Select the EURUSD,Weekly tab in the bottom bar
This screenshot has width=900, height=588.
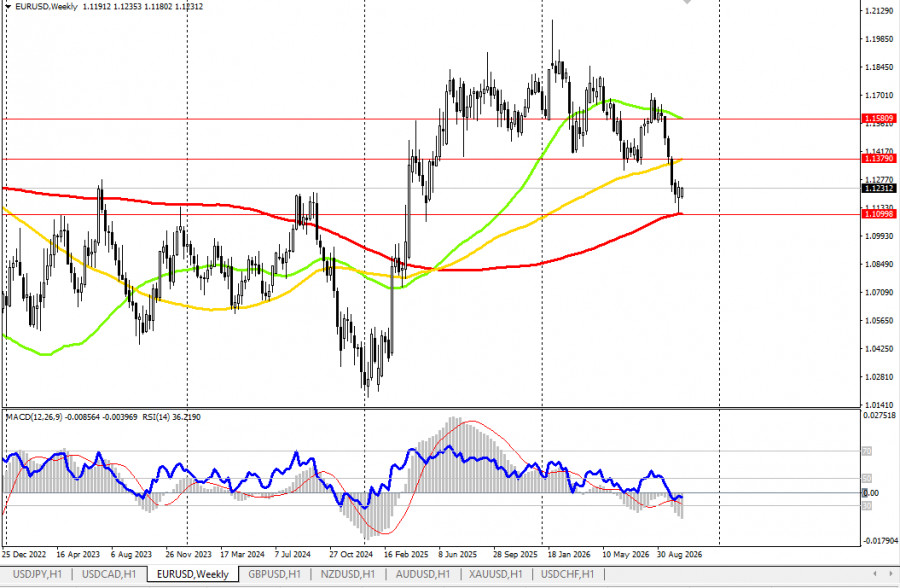coord(193,574)
